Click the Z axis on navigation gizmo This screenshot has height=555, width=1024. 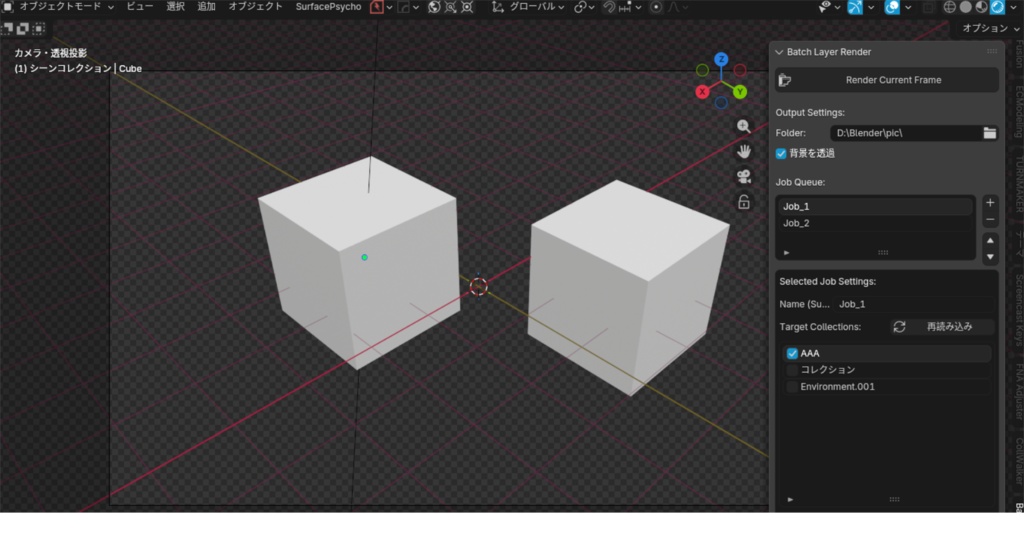point(721,59)
